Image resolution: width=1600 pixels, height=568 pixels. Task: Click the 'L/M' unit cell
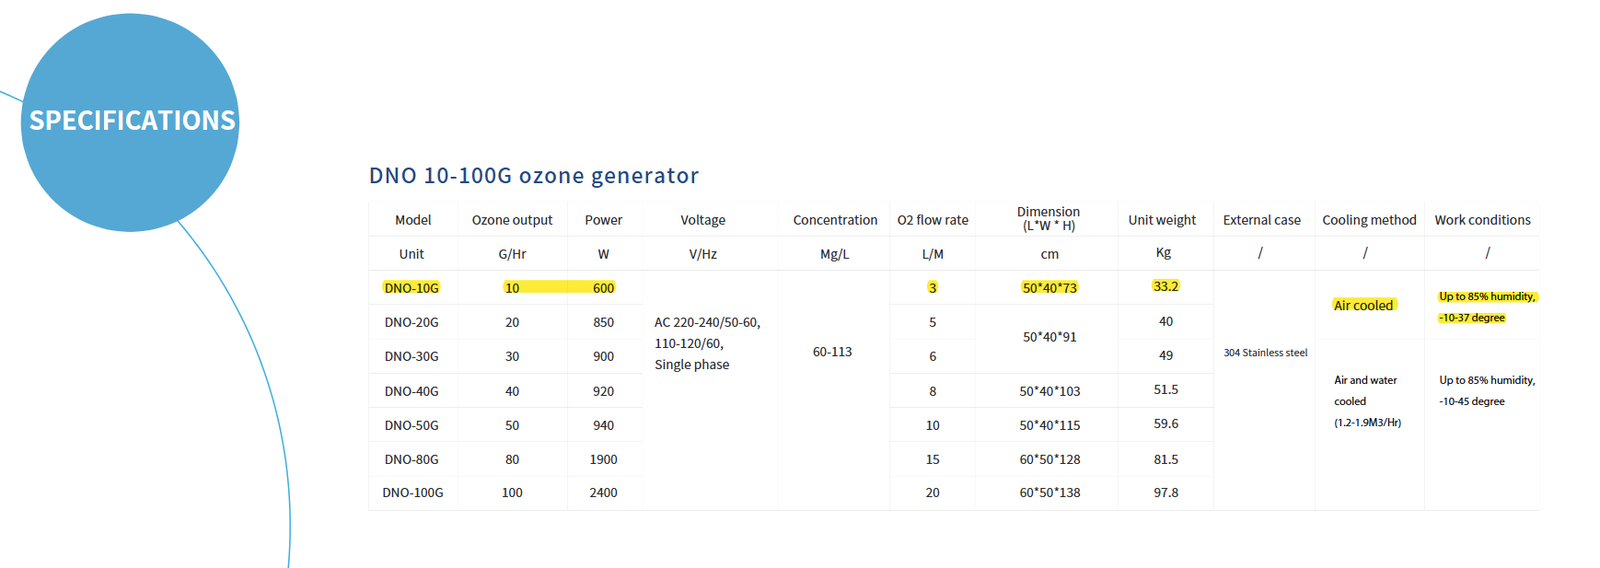933,254
